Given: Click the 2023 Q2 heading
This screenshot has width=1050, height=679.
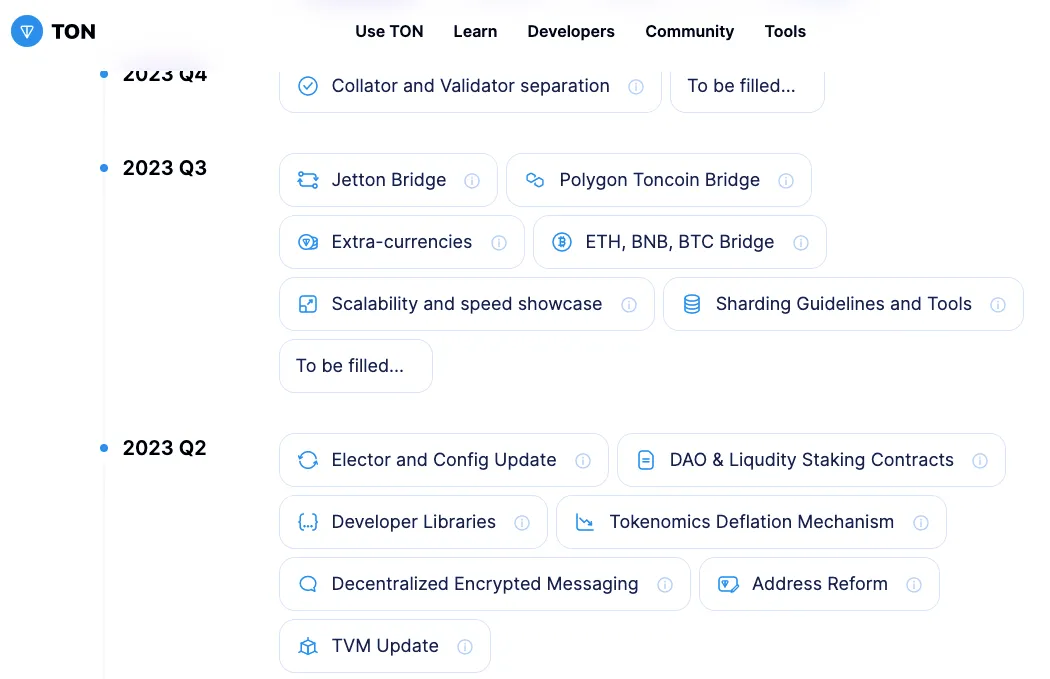Looking at the screenshot, I should tap(165, 448).
